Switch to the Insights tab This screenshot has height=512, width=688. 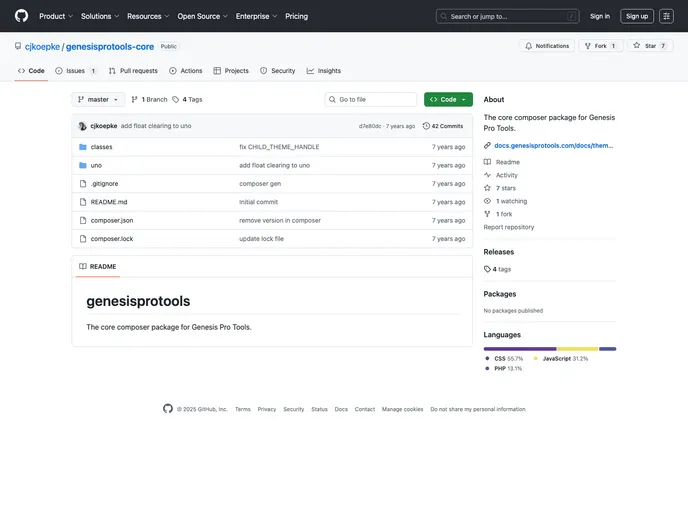click(x=323, y=71)
